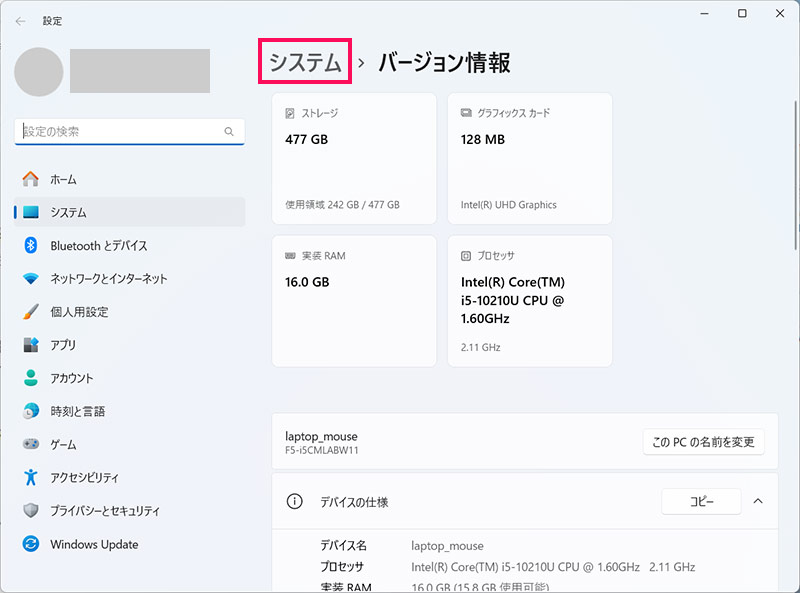The image size is (800, 593).
Task: Click the 時刻と言語 globe clock icon
Action: click(x=31, y=411)
